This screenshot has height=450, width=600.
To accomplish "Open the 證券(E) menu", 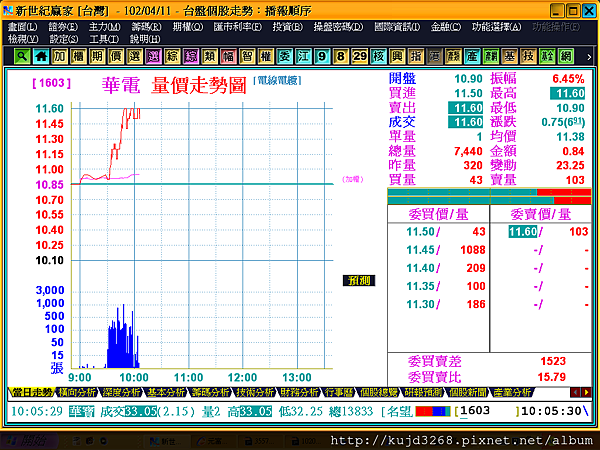I will coord(63,27).
